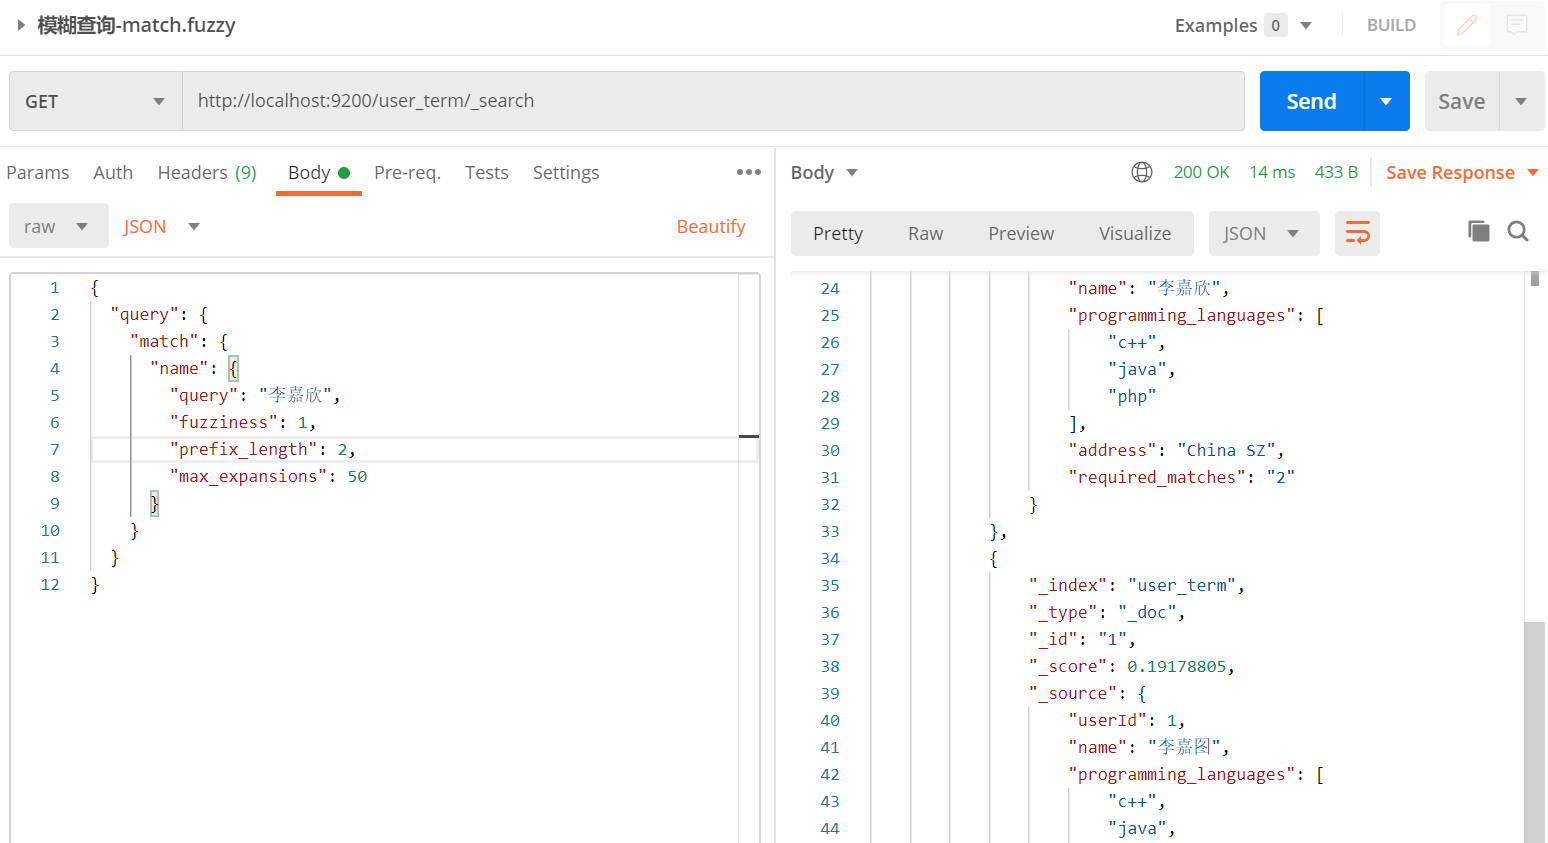Click the BUILD mode button
This screenshot has height=843, width=1548.
click(x=1391, y=25)
